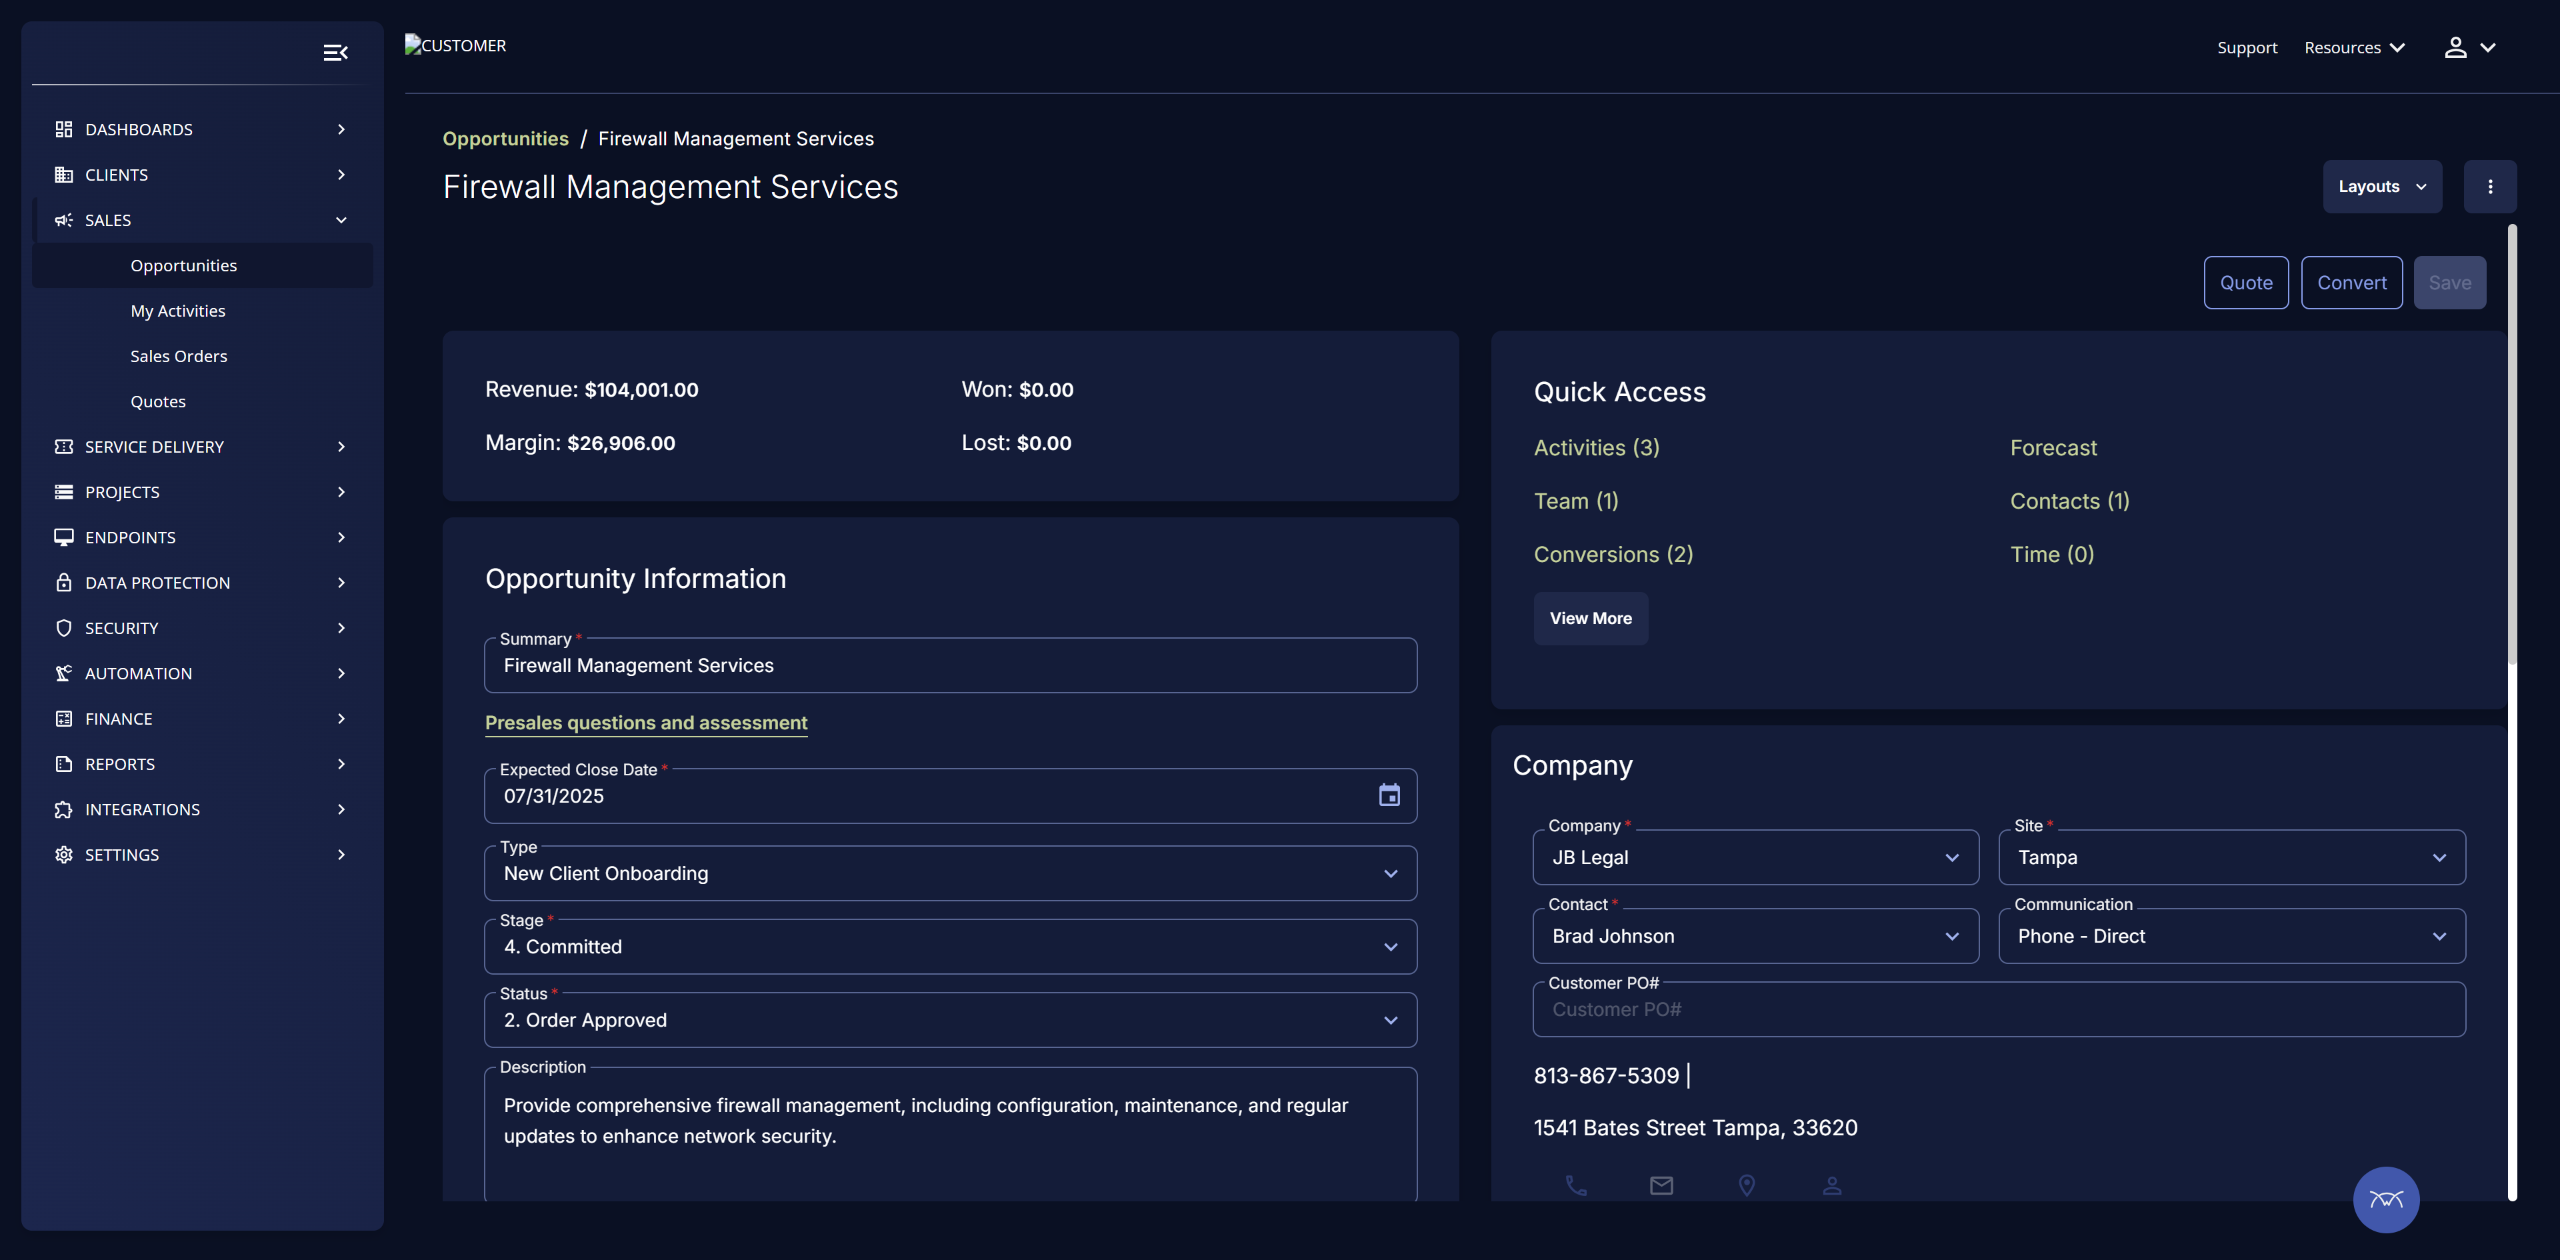Open the Stage dropdown showing 4. Committed
Screen dimensions: 2560x1260
click(x=950, y=947)
